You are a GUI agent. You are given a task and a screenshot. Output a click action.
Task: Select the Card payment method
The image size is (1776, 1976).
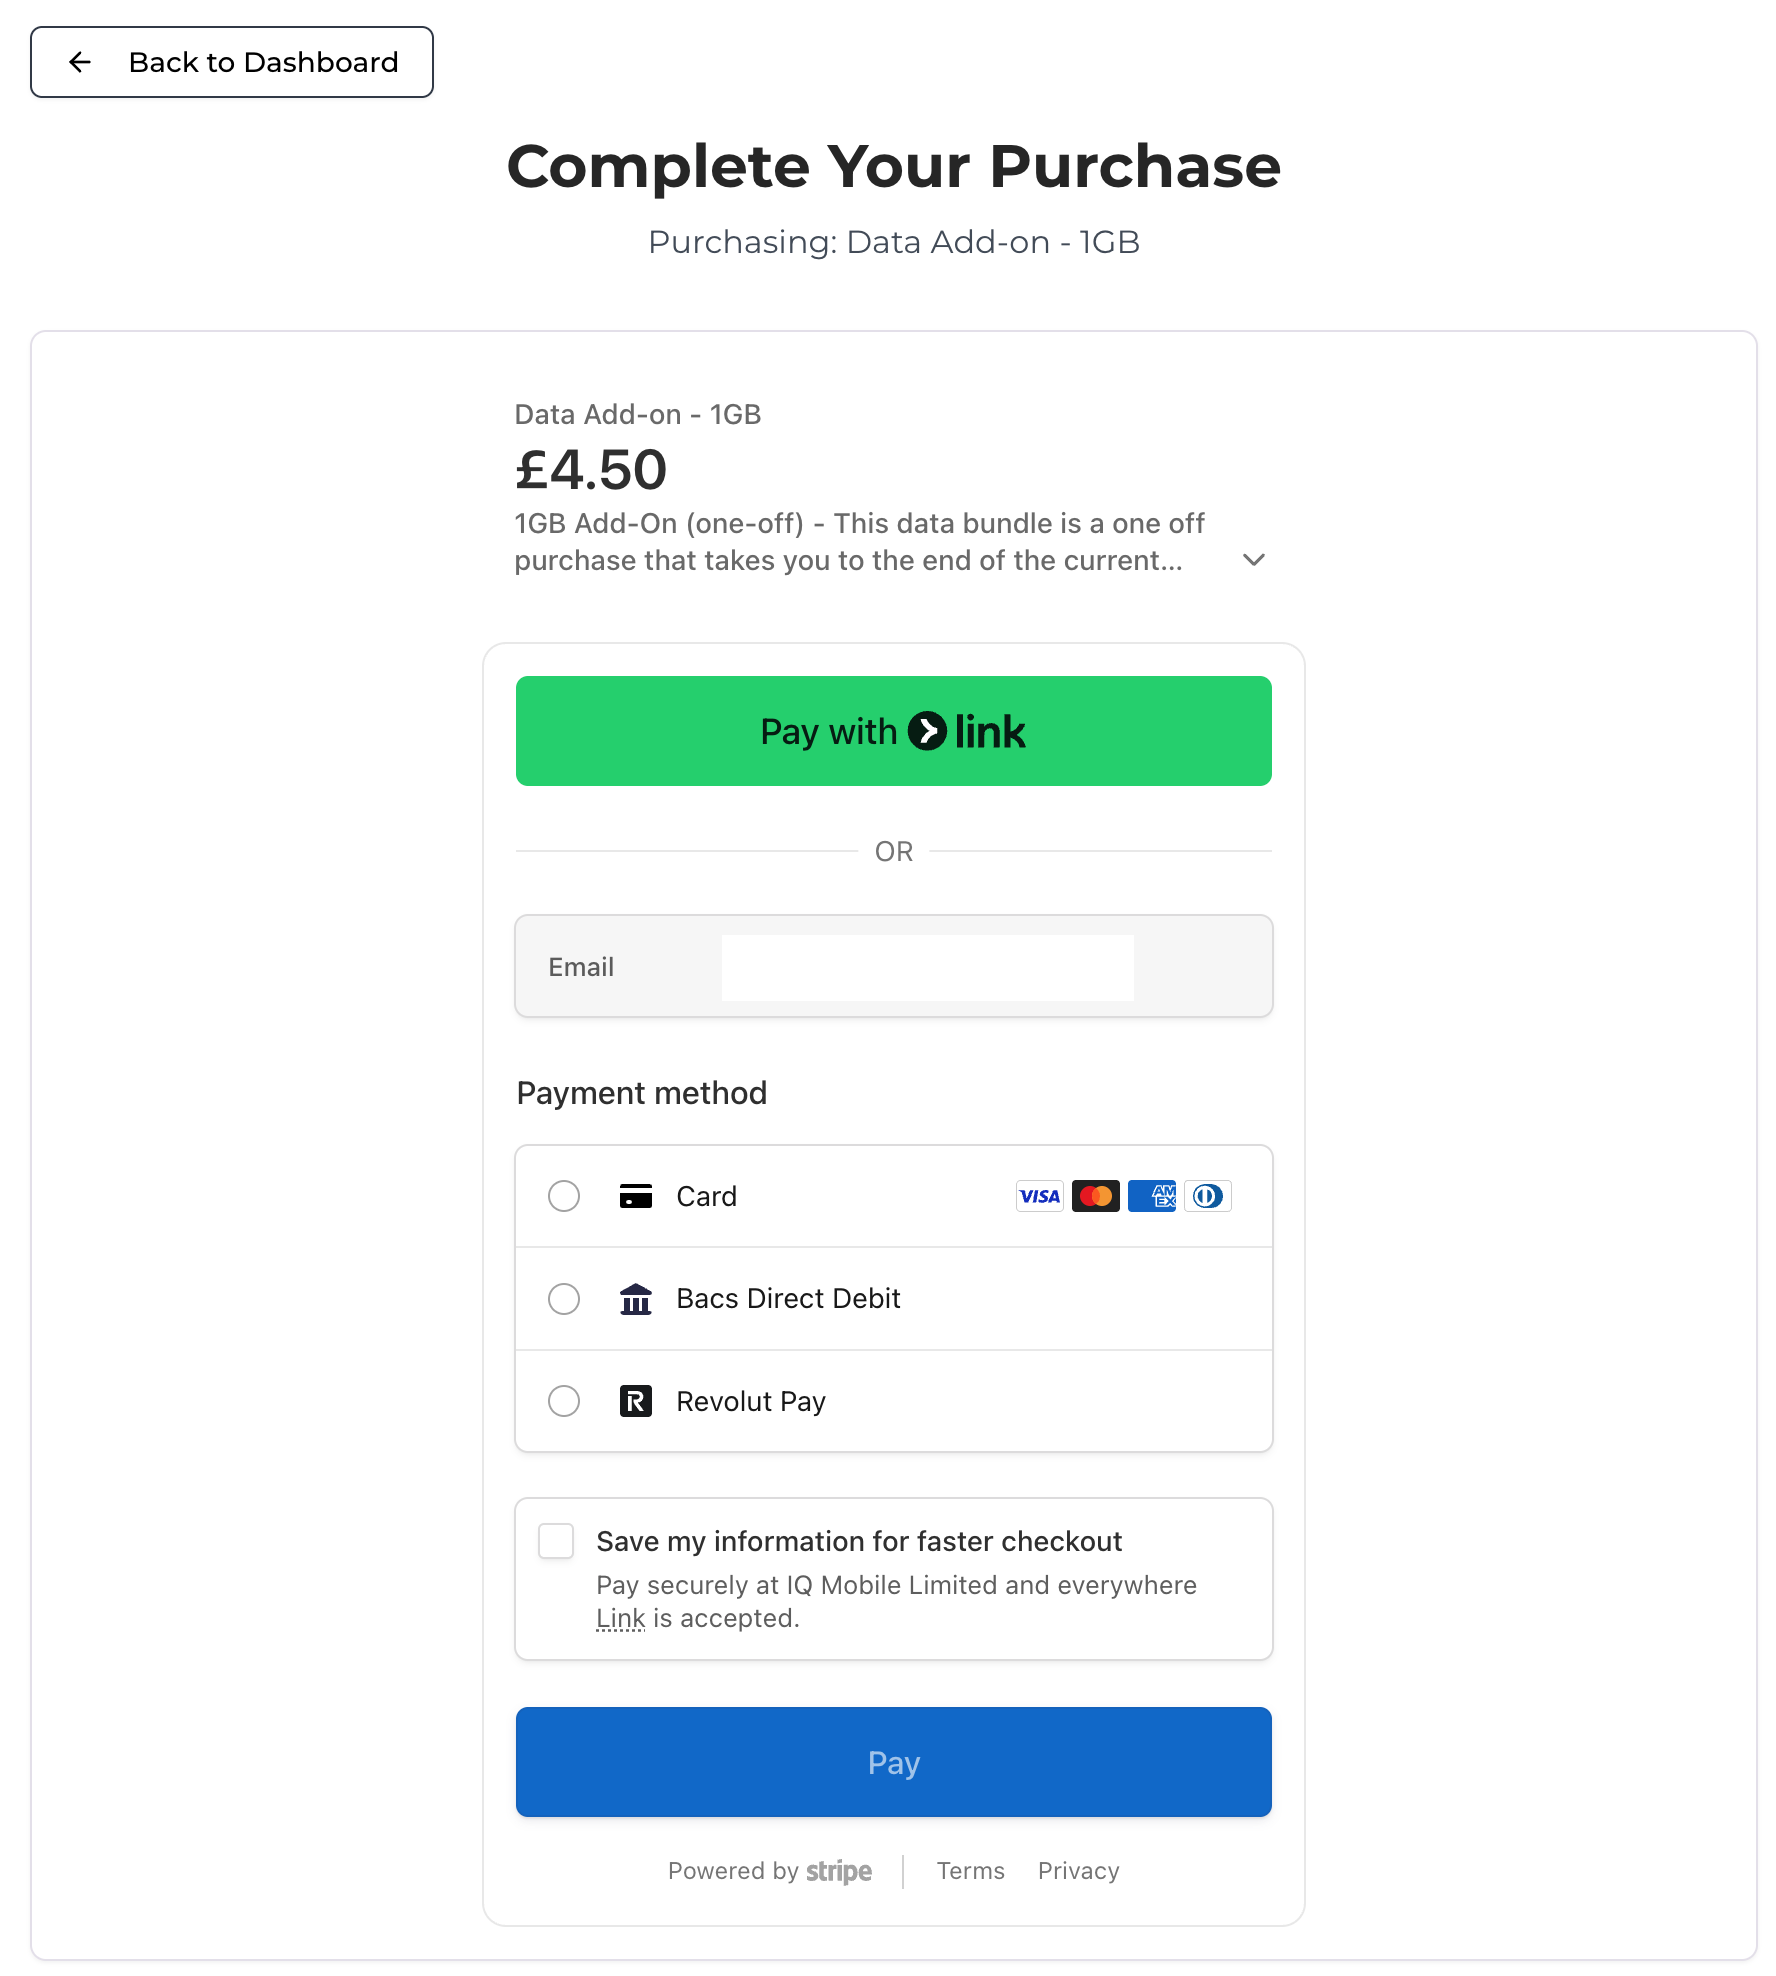(x=563, y=1196)
